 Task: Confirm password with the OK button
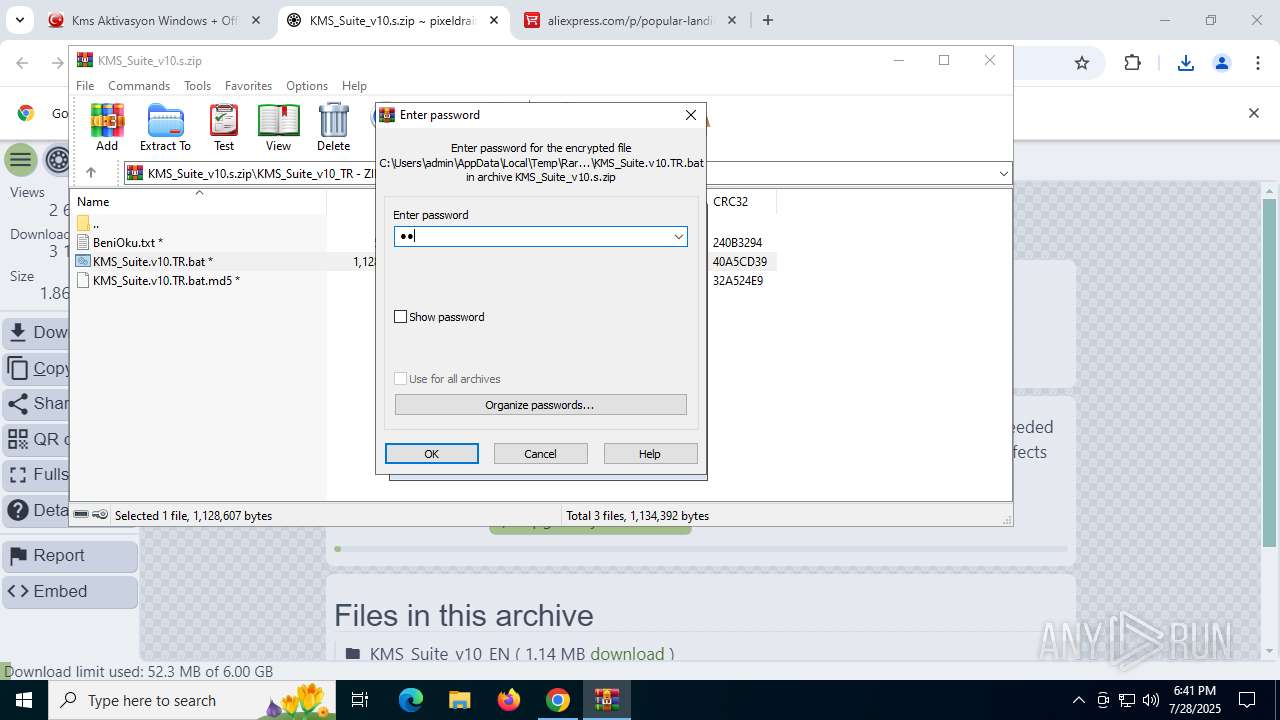pos(432,454)
